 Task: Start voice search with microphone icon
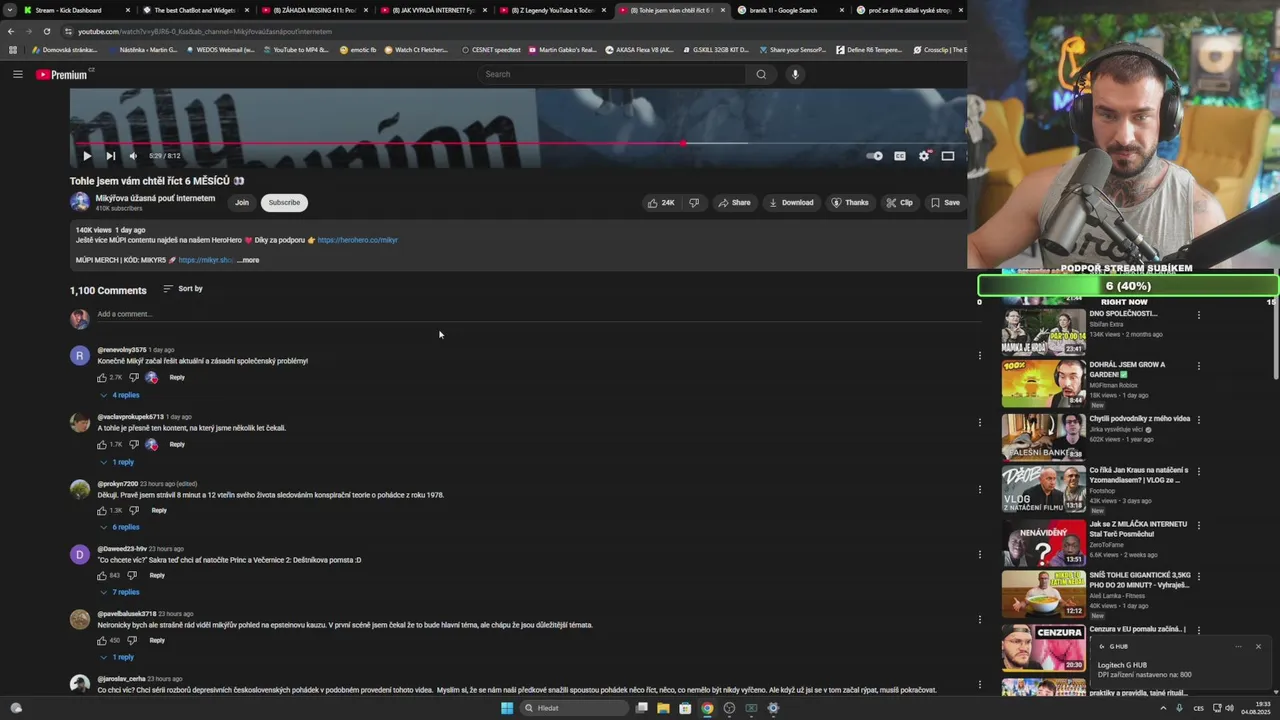click(795, 74)
